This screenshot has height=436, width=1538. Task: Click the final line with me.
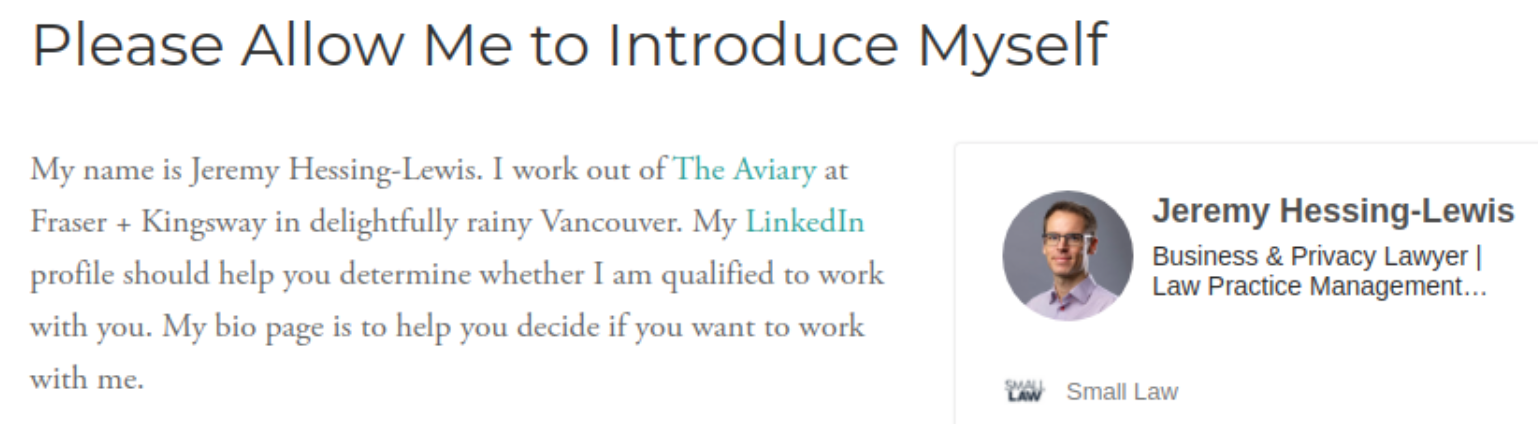pyautogui.click(x=87, y=379)
